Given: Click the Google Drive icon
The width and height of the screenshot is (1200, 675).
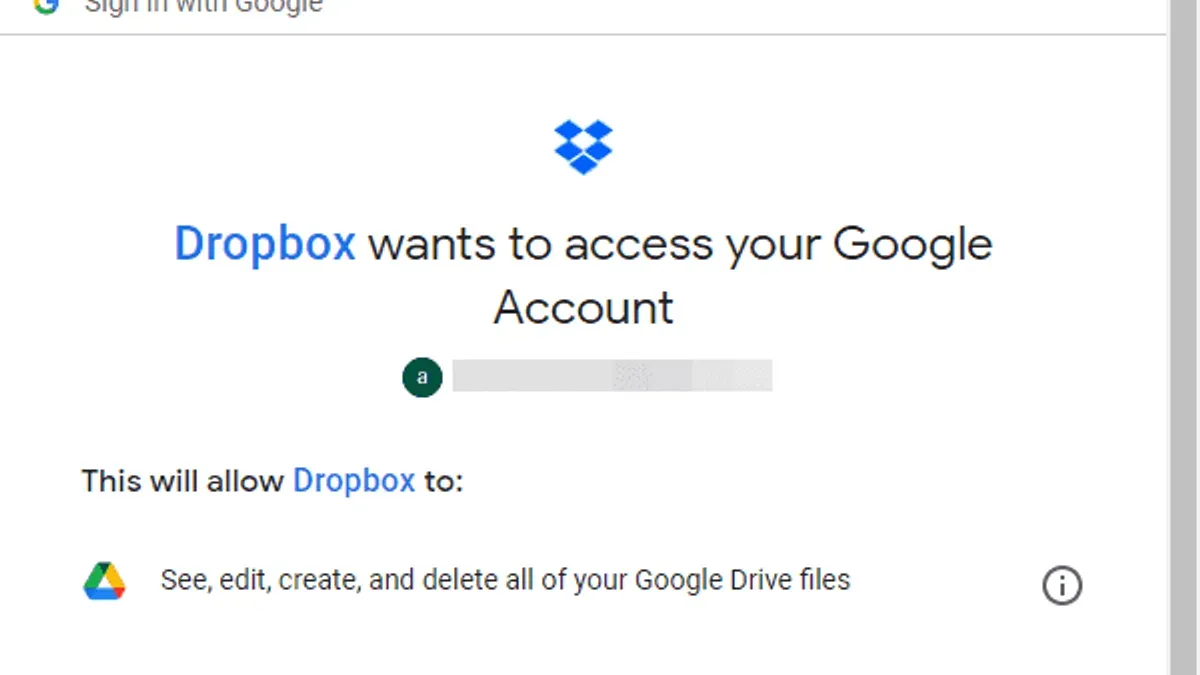Looking at the screenshot, I should point(104,580).
